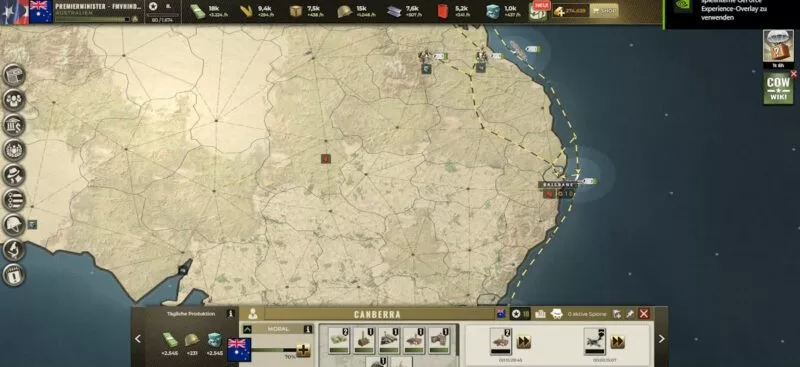Open the espionage hat icon in sidebar
The height and width of the screenshot is (367, 800).
14,175
